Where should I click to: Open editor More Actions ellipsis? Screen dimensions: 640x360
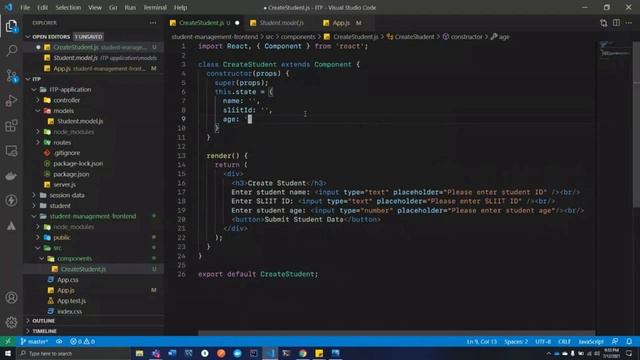(x=629, y=23)
